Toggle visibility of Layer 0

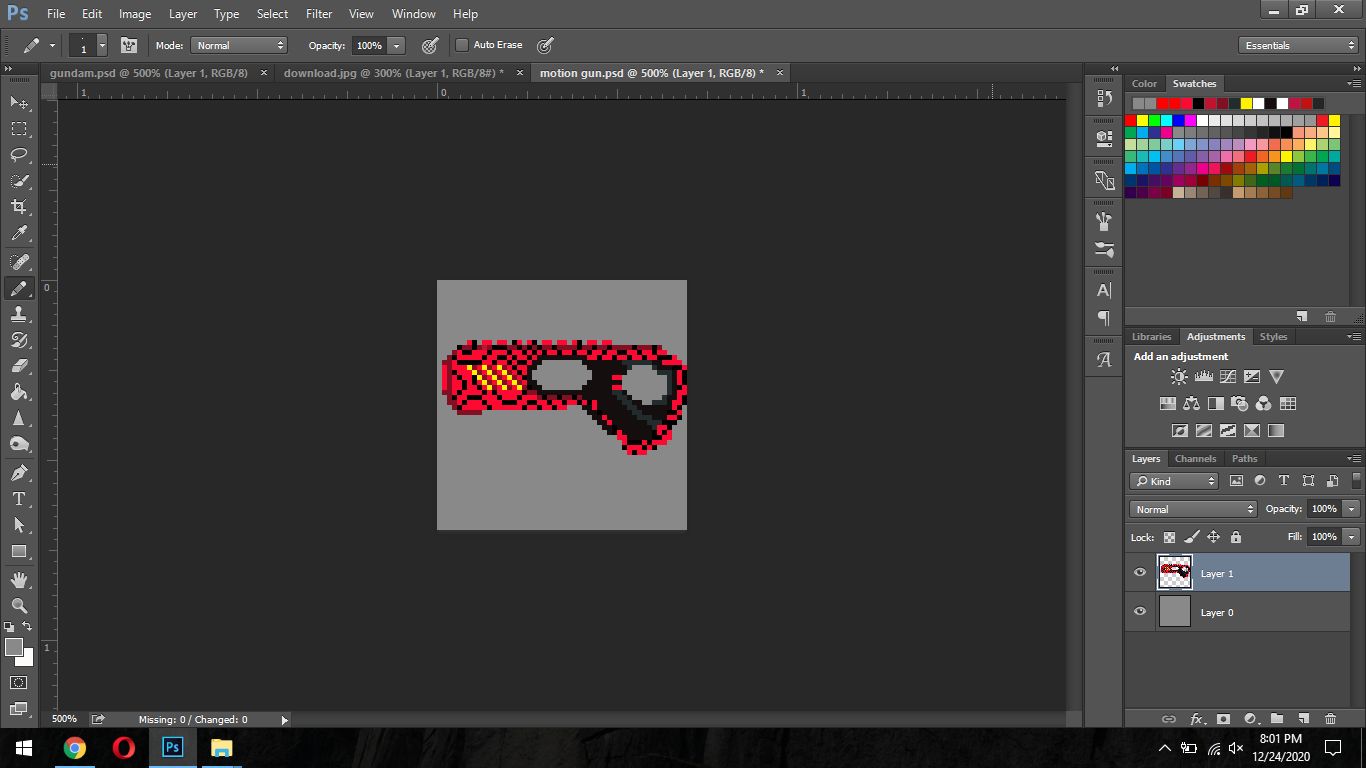tap(1140, 612)
